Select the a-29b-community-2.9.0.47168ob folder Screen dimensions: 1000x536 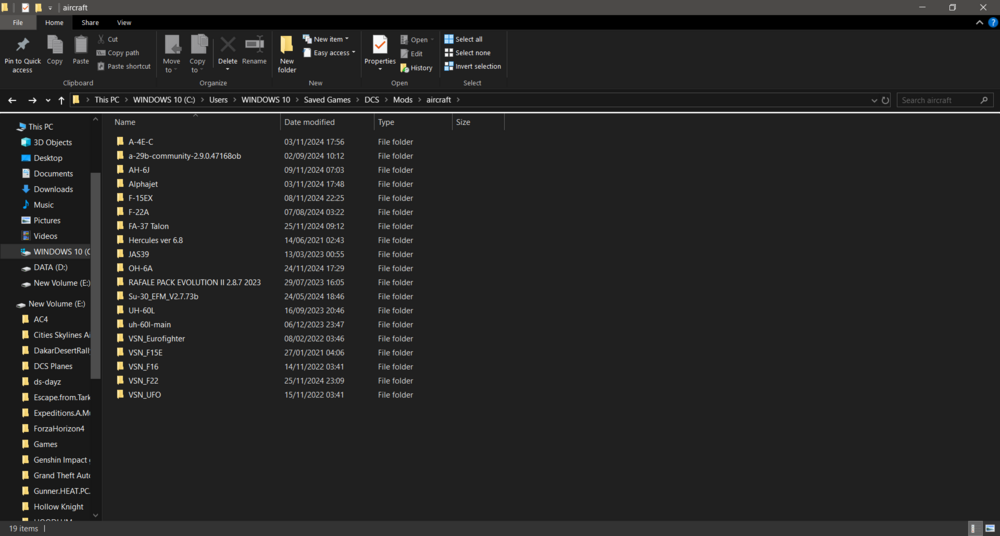184,156
